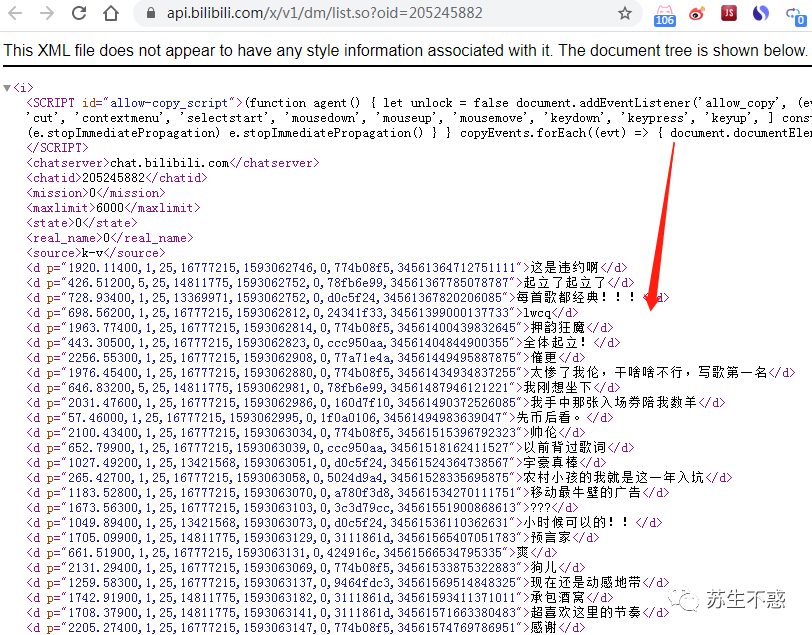Open the Weibo extension icon
Image resolution: width=812 pixels, height=635 pixels.
point(697,13)
